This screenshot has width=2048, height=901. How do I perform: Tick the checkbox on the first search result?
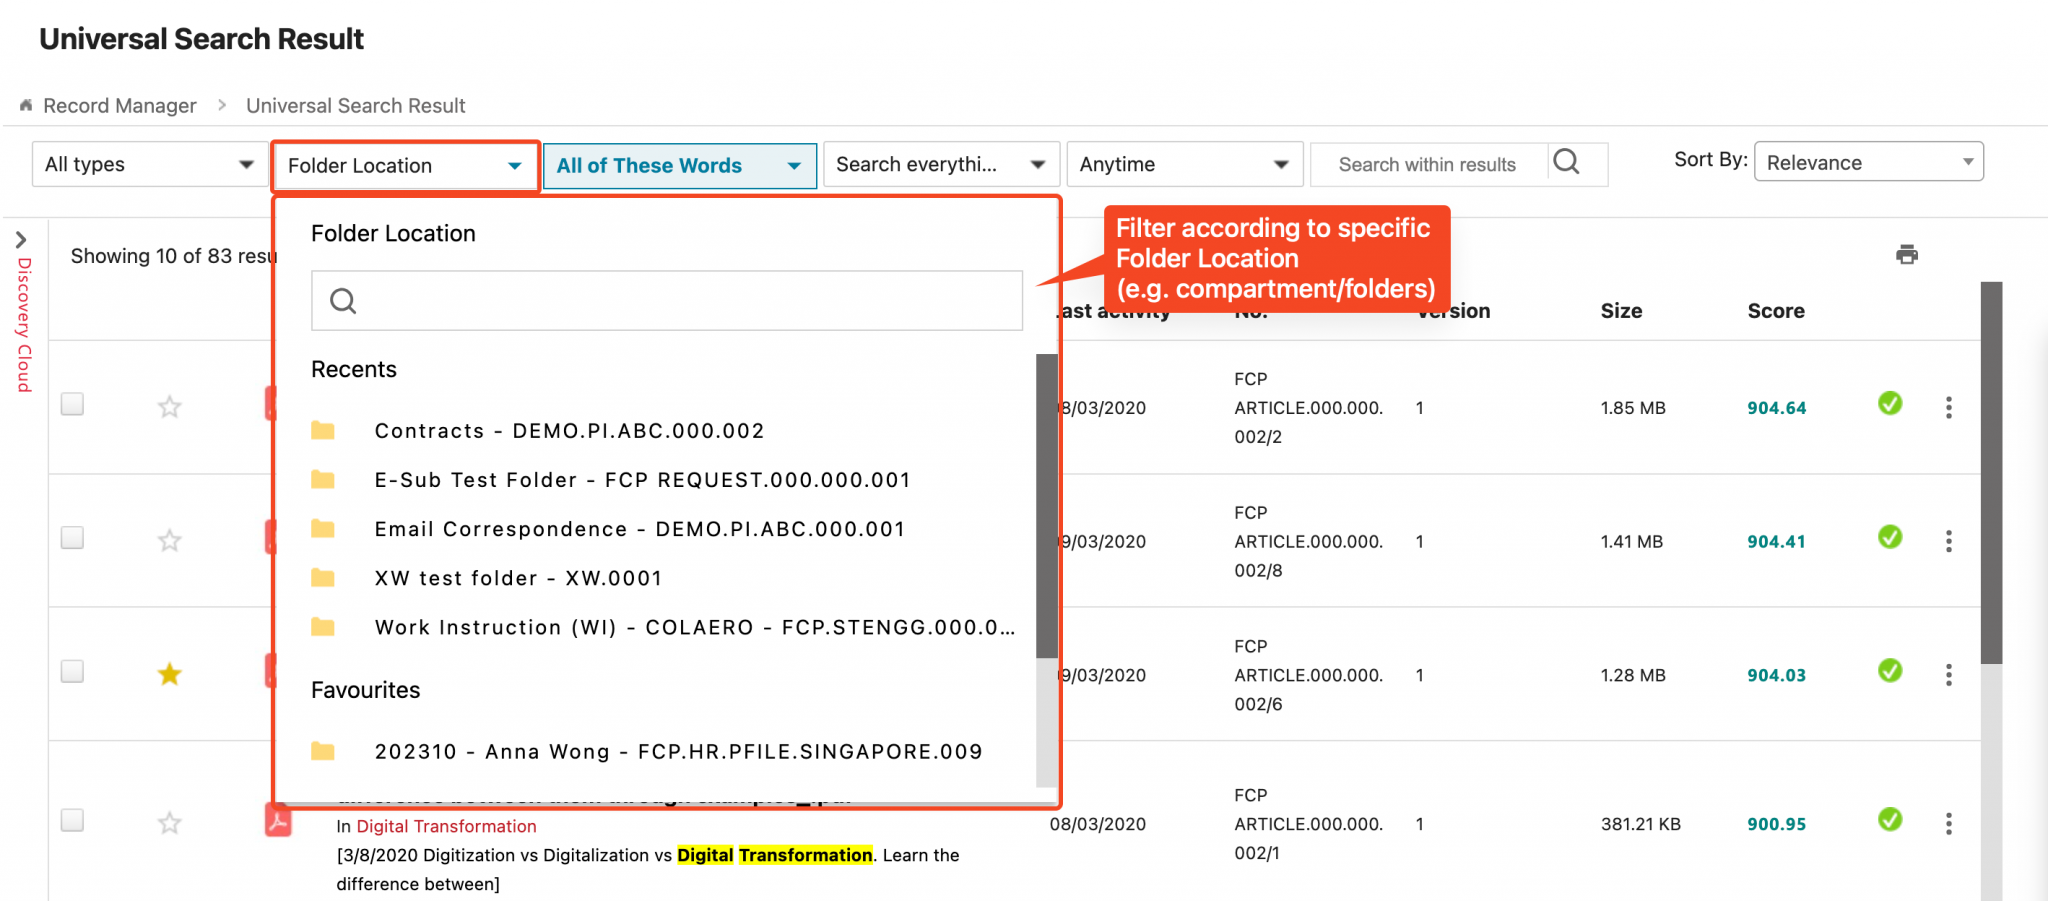tap(71, 404)
